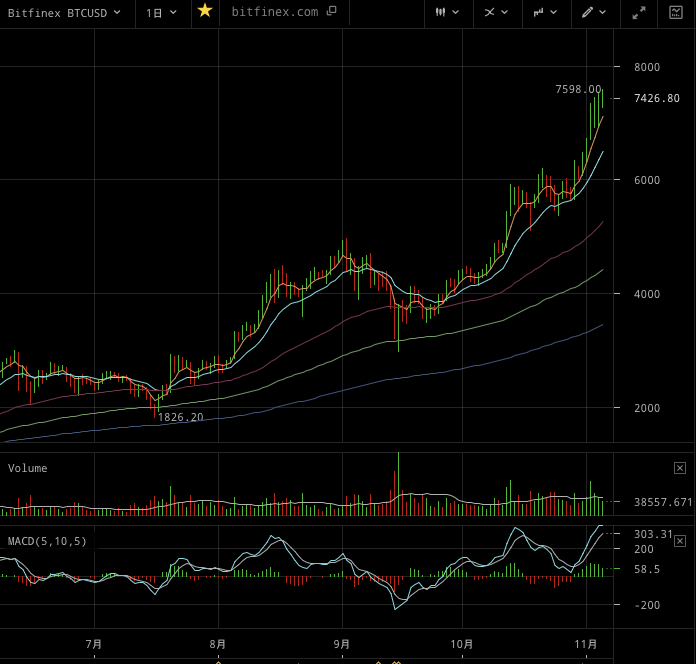Click the MACD value 303.31
Screen dimensions: 696x664
653,534
